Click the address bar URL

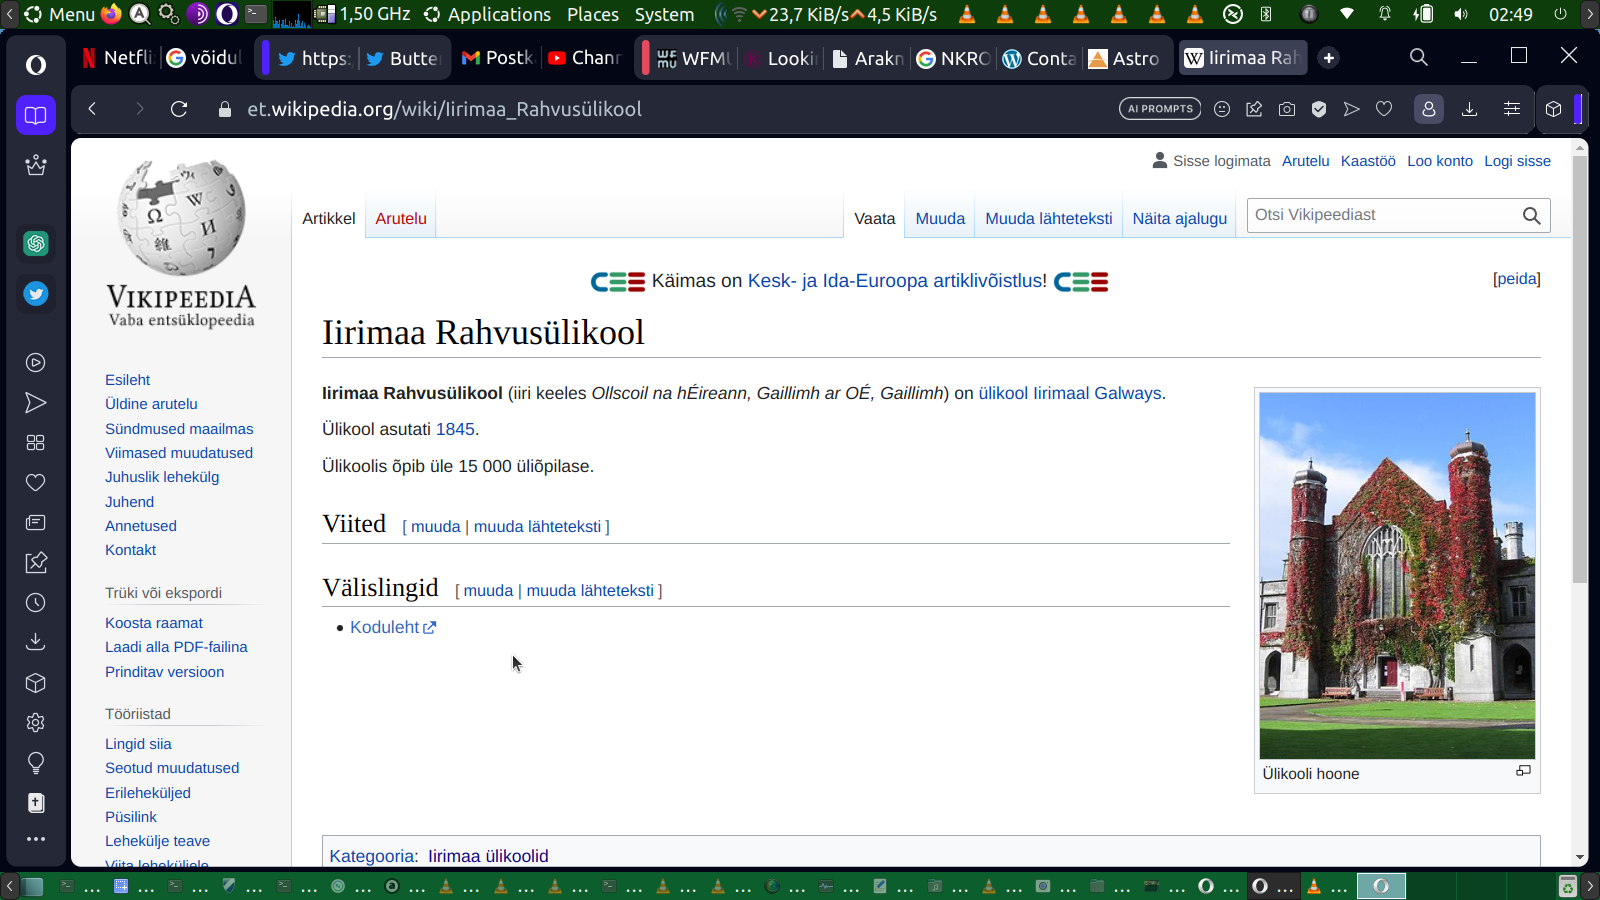click(x=445, y=109)
